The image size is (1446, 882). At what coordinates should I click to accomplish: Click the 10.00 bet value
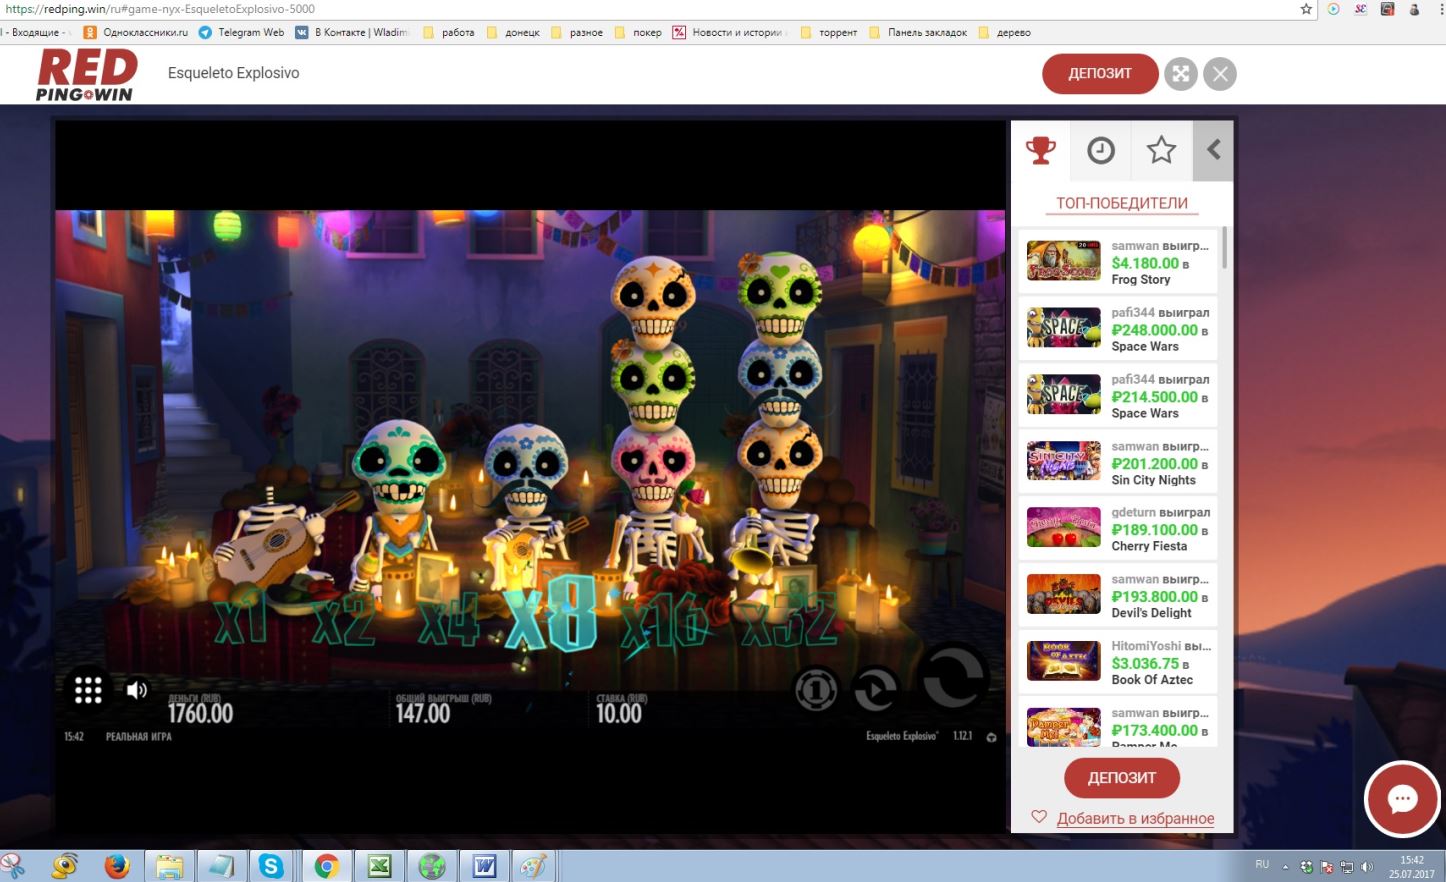pyautogui.click(x=619, y=713)
